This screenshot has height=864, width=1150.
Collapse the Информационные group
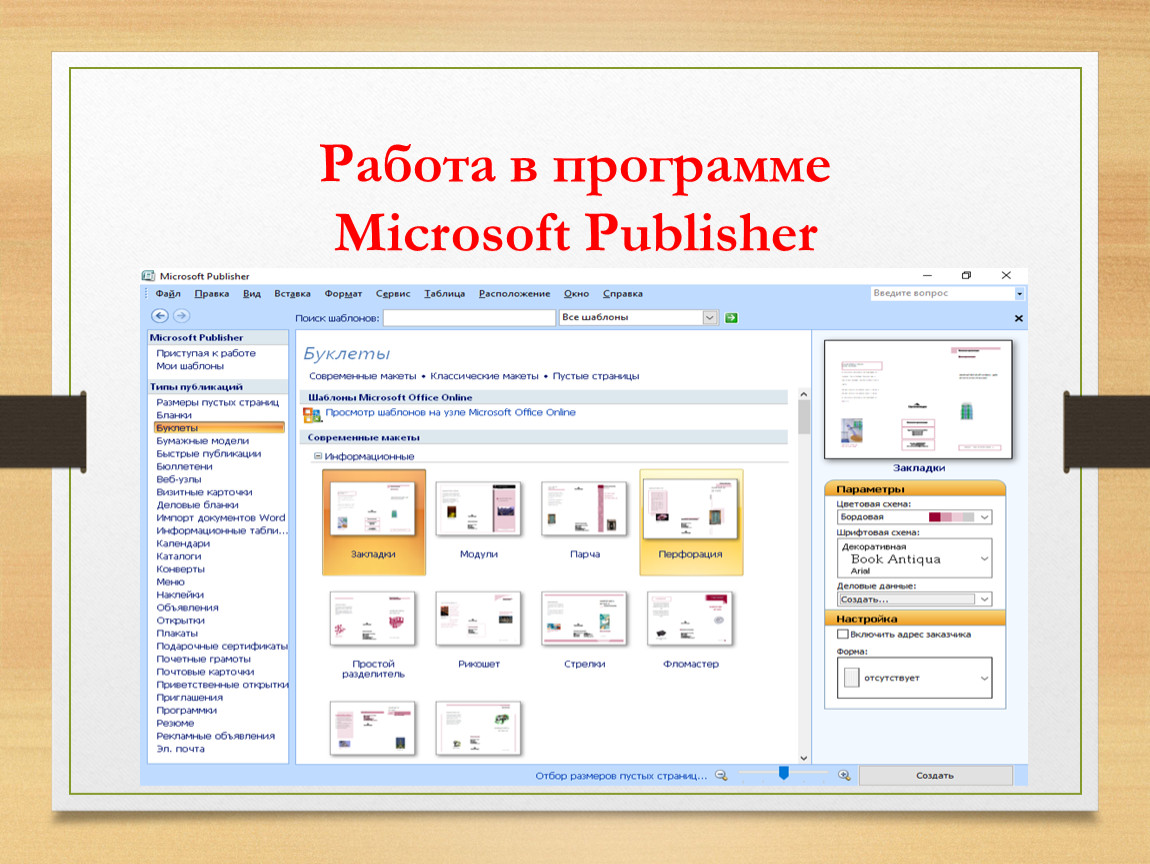point(318,456)
